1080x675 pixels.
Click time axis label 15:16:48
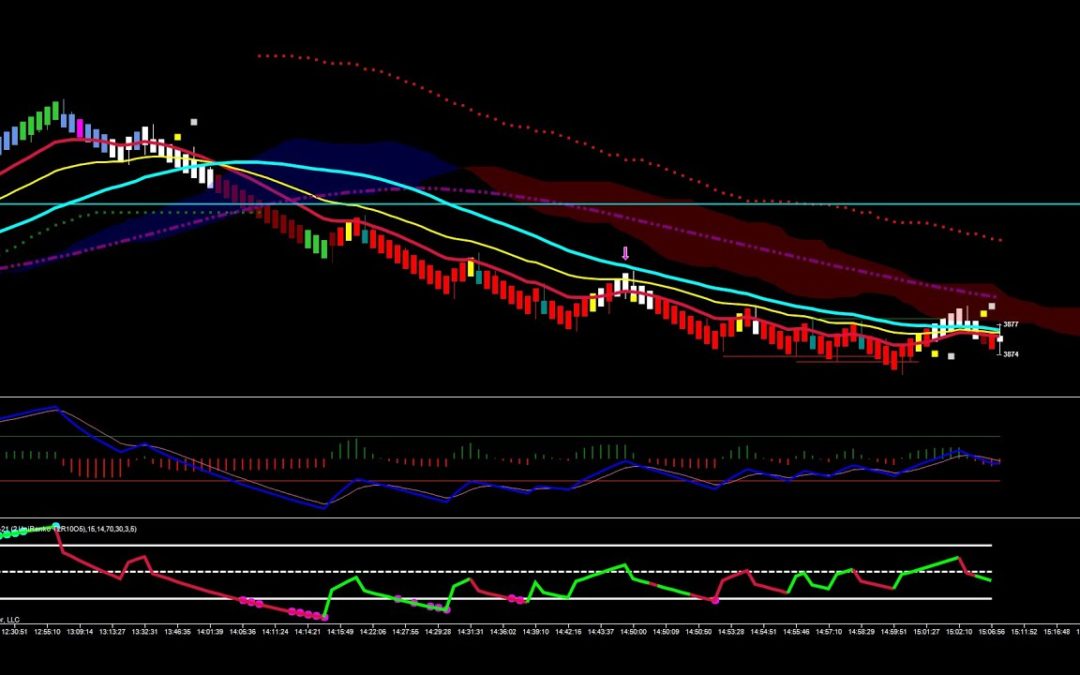1057,631
